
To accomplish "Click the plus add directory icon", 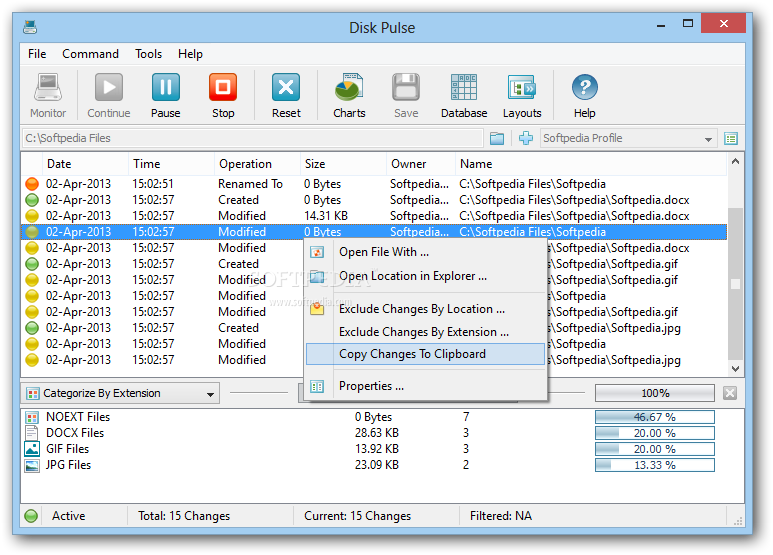I will click(x=526, y=139).
